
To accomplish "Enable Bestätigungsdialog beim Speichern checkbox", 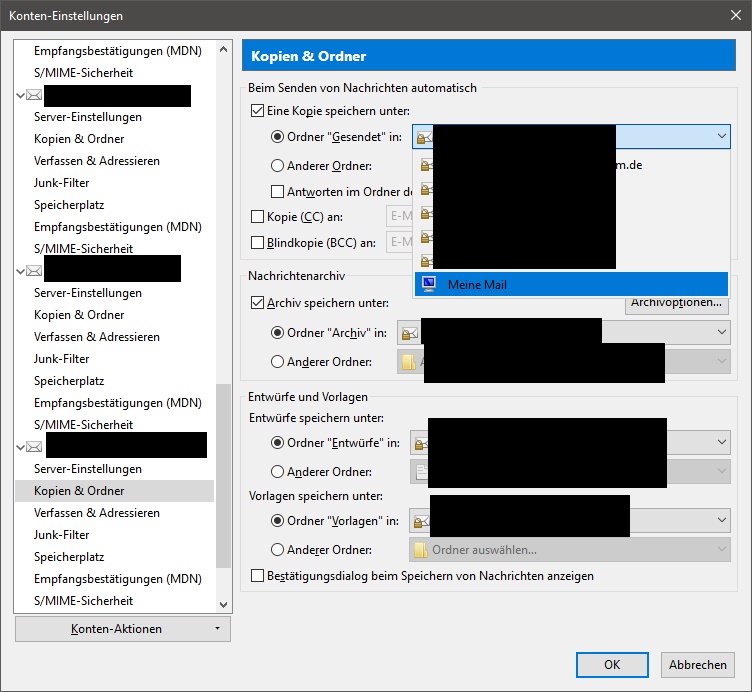I will pos(258,575).
